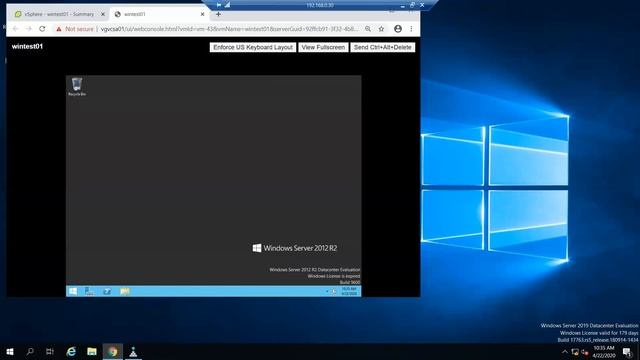
Task: Launch Internet Explorer from host taskbar
Action: [x=71, y=351]
